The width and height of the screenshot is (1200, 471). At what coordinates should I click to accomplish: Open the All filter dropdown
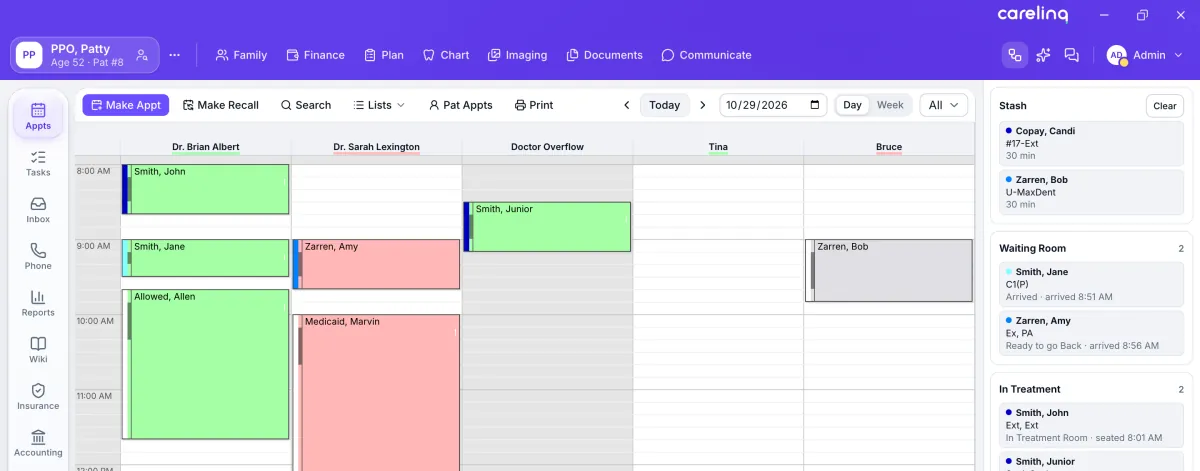(x=944, y=105)
